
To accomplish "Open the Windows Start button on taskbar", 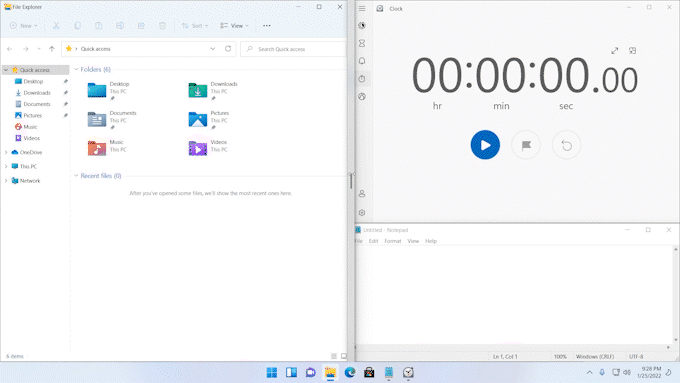I will coord(272,373).
